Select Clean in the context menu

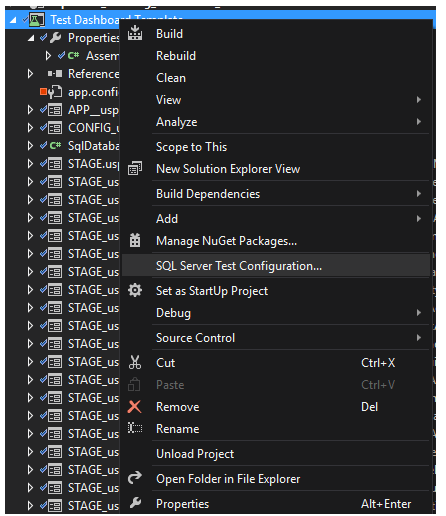[276, 78]
